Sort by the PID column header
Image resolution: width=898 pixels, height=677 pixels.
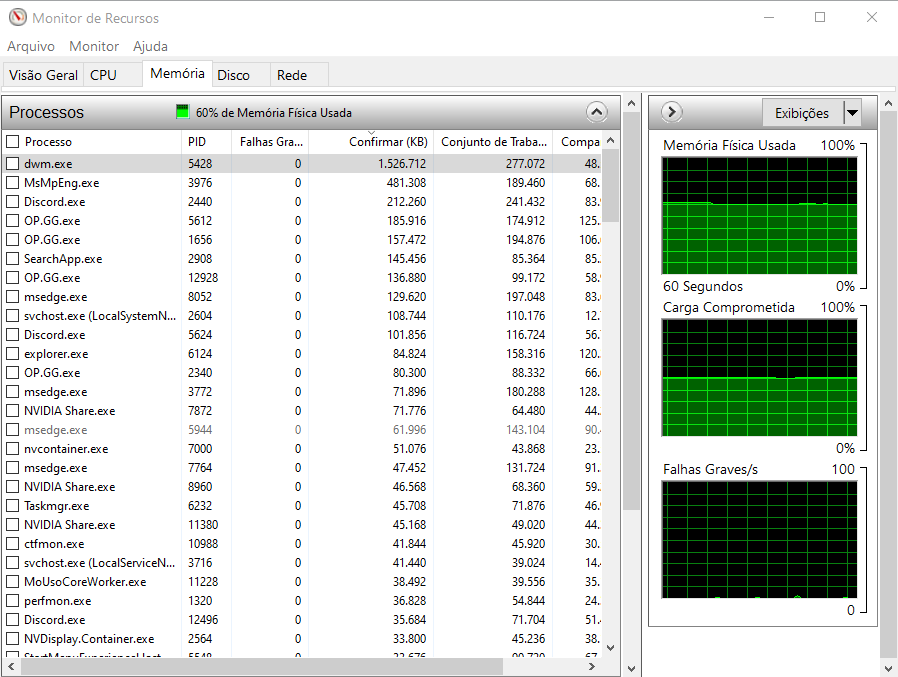206,141
